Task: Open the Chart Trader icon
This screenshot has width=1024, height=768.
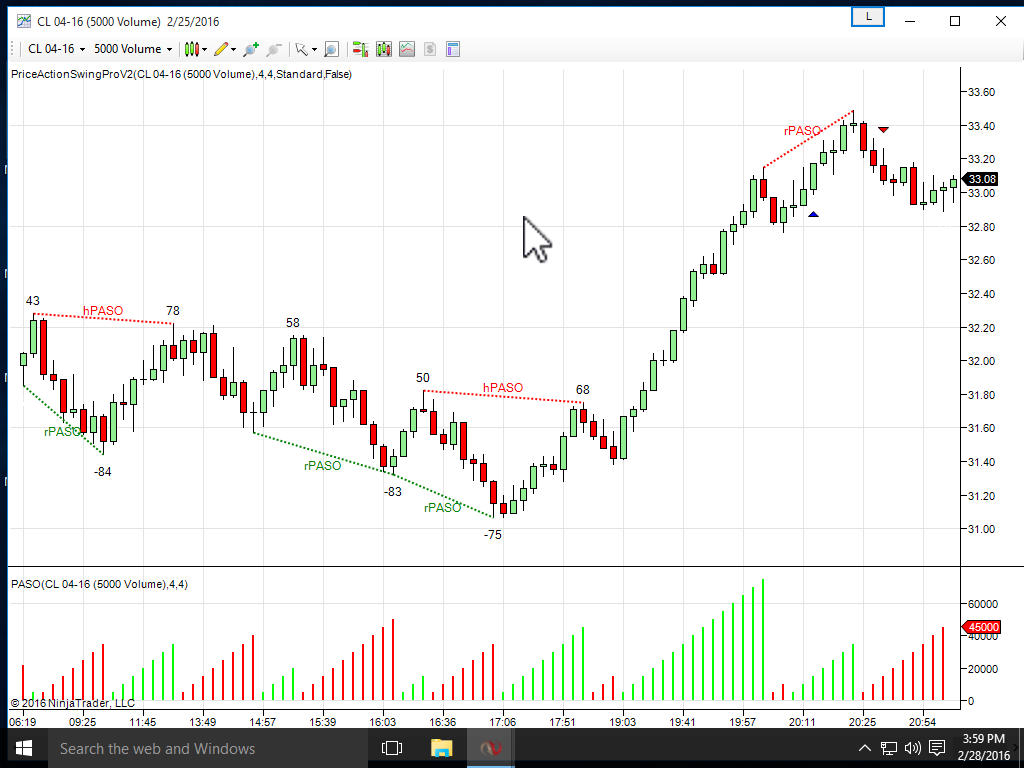Action: [360, 49]
